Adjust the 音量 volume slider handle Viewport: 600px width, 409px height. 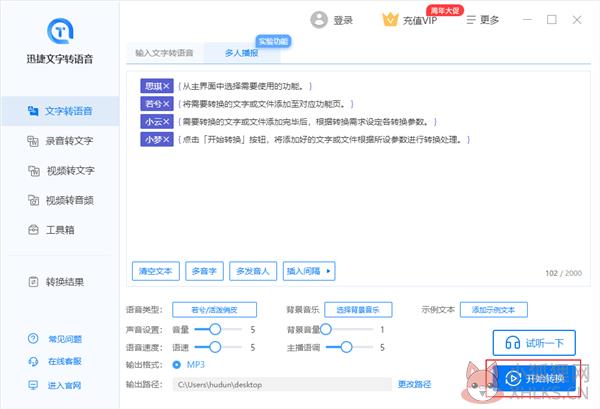pyautogui.click(x=215, y=329)
